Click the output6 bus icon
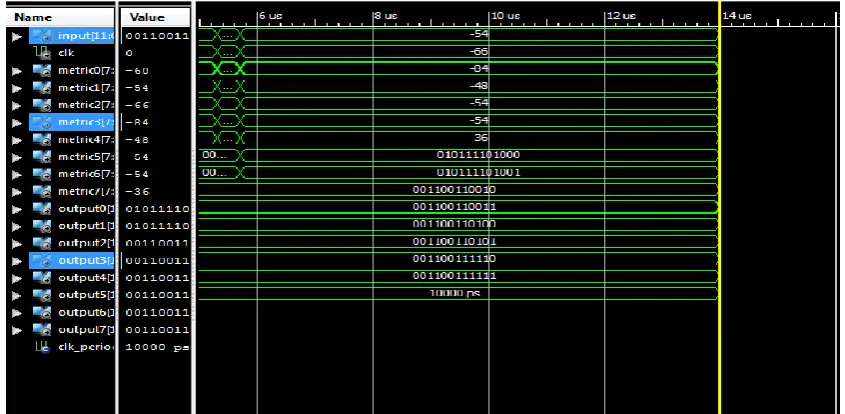Viewport: 845px width, 414px height. click(41, 313)
